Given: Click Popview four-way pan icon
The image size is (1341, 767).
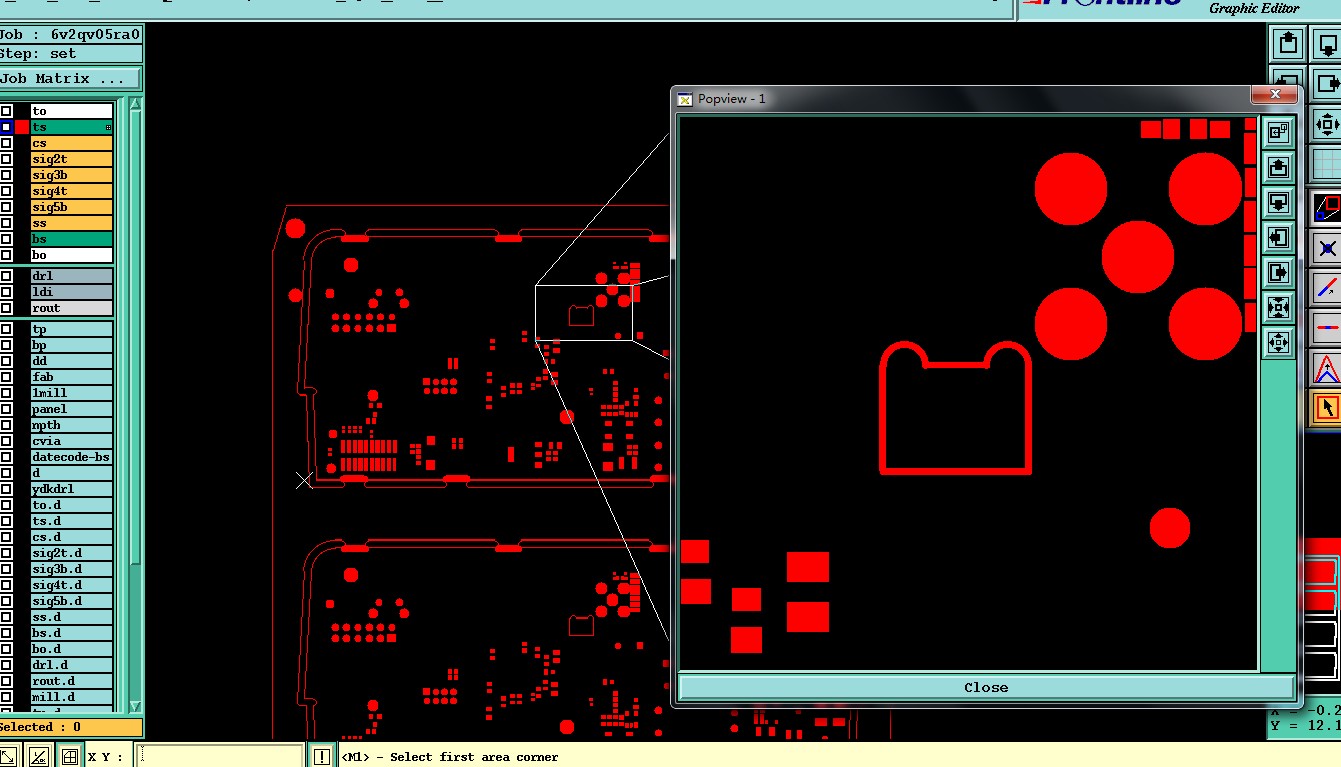Looking at the screenshot, I should tap(1278, 342).
